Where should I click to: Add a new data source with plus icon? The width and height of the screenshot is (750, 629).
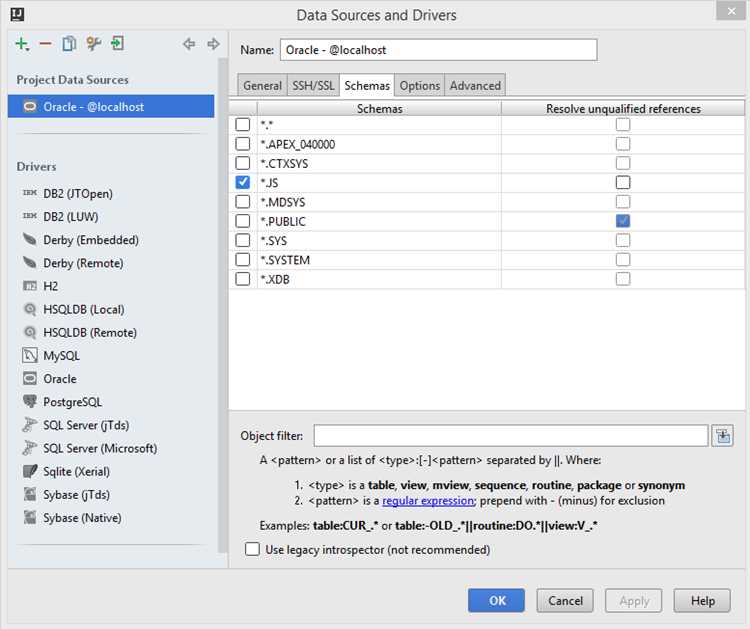point(22,44)
